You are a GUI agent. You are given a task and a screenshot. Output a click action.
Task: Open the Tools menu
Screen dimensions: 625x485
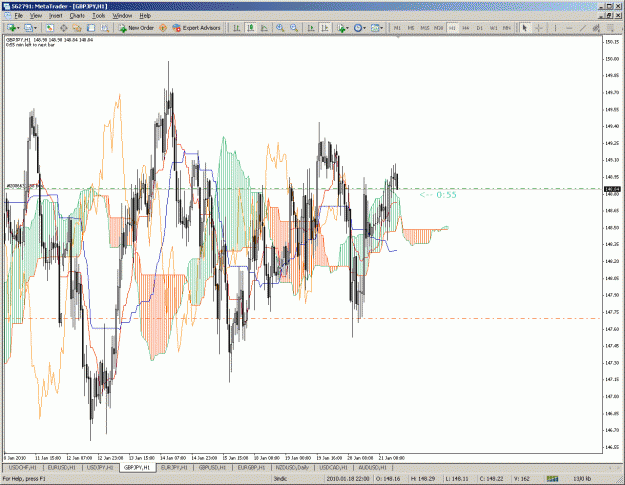[98, 16]
